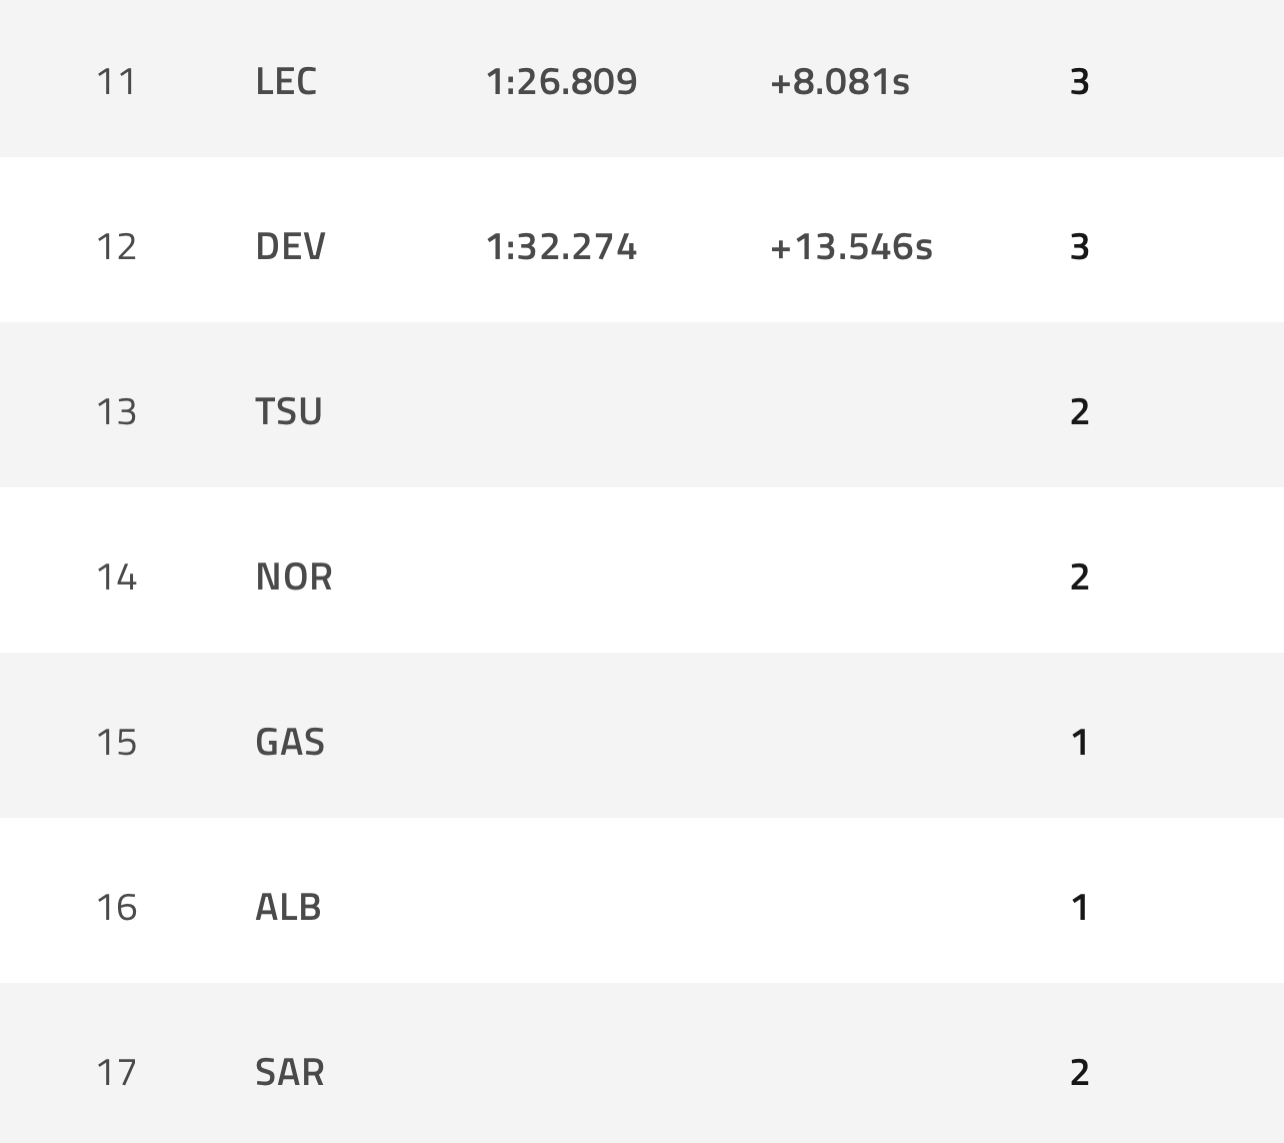Click position number 15
This screenshot has height=1143, width=1284.
tap(116, 741)
